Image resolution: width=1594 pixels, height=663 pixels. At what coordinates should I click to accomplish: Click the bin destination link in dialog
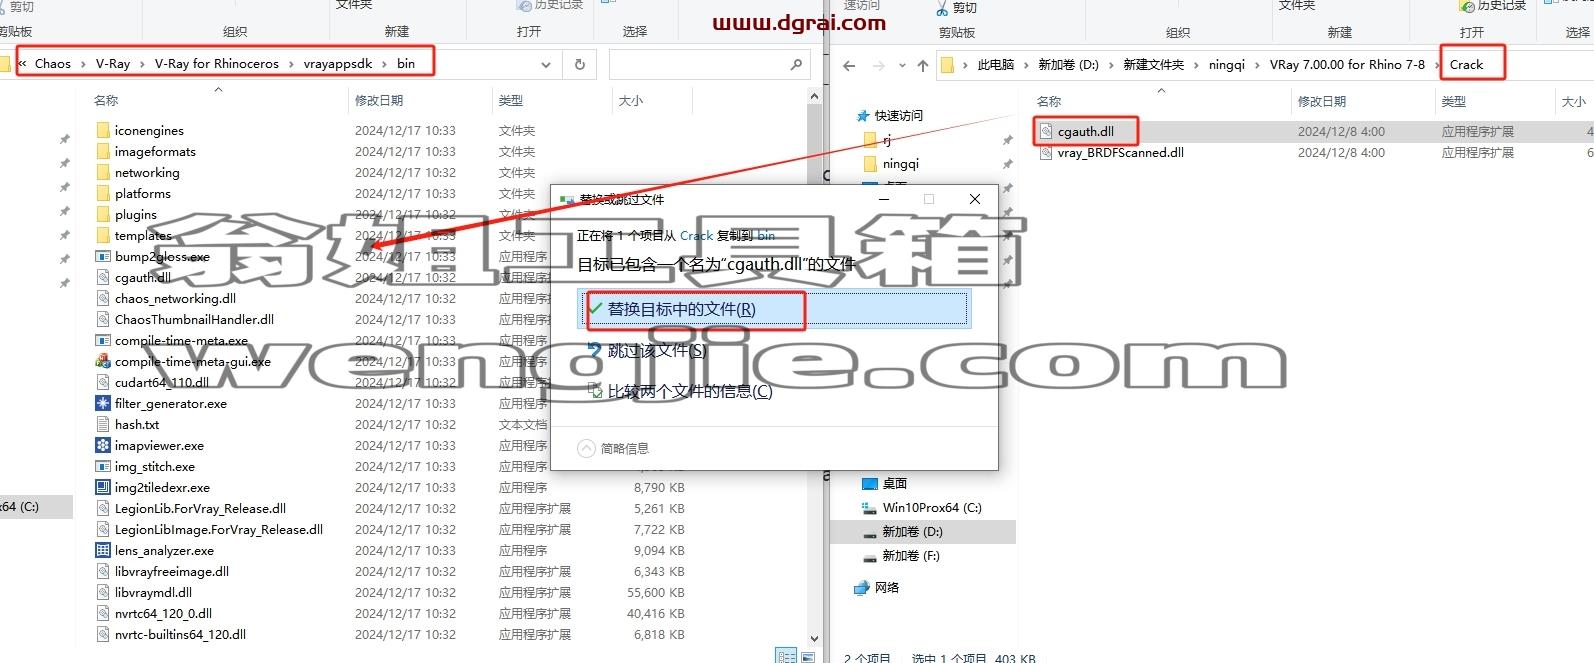point(766,236)
